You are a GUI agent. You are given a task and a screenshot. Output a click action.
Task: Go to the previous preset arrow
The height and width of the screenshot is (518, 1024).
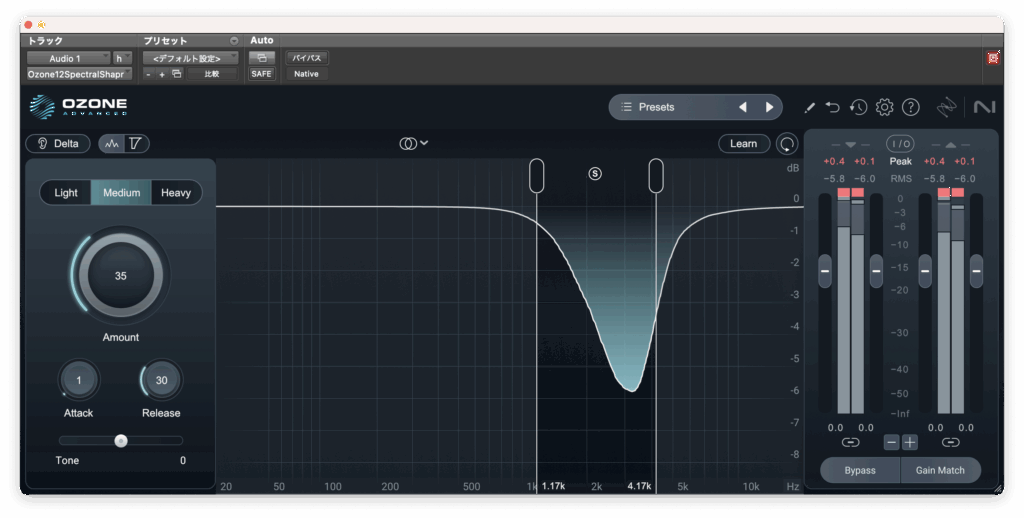742,107
